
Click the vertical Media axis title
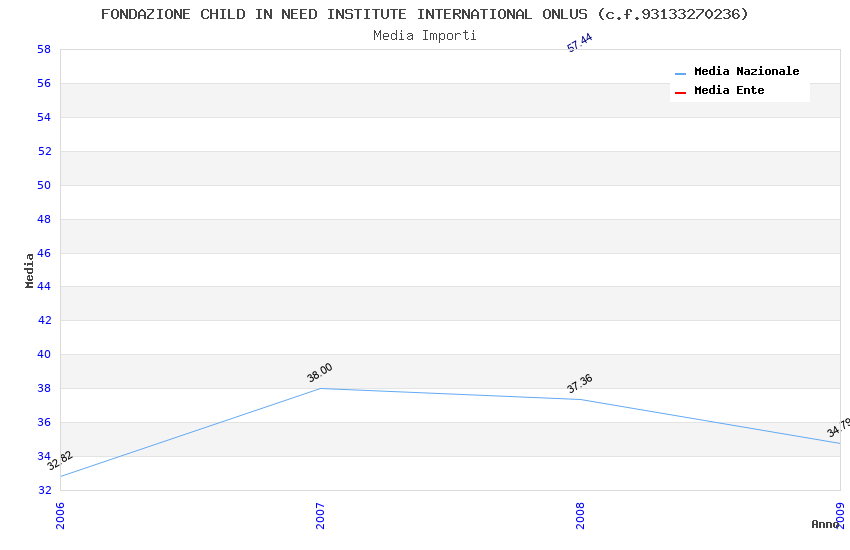[x=30, y=270]
